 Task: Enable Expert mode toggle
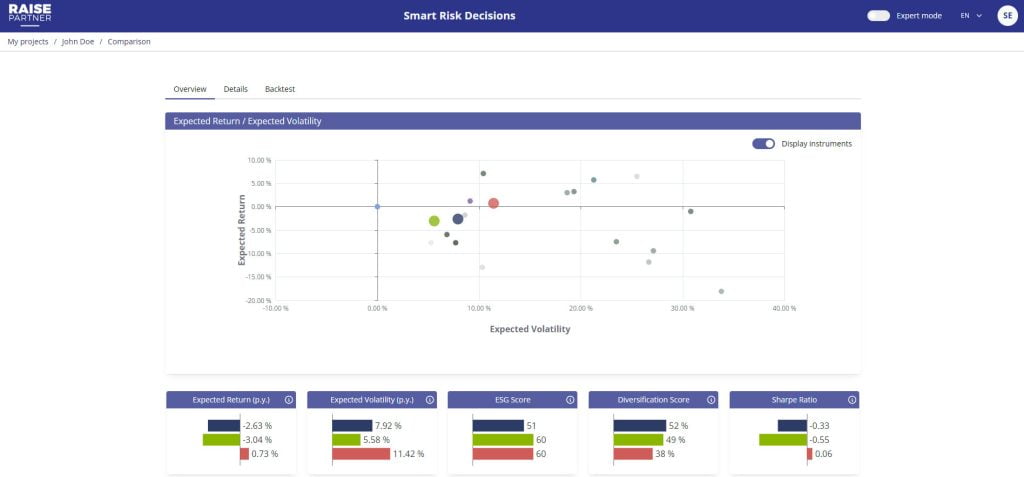[878, 16]
